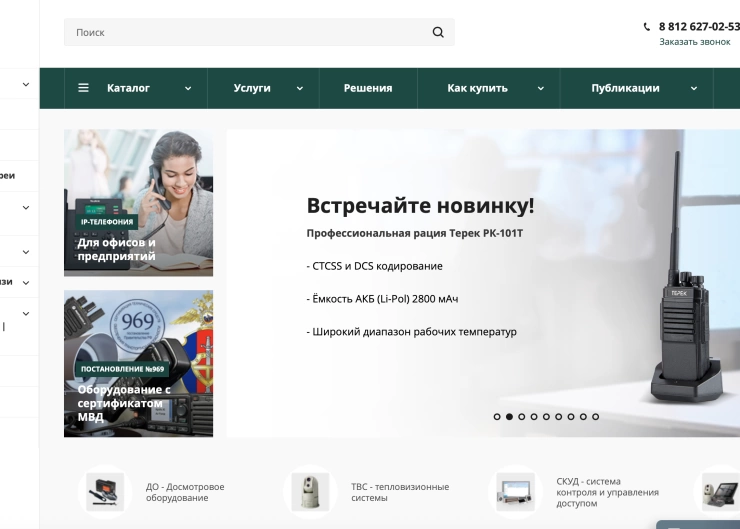This screenshot has width=740, height=529.
Task: Expand the Каталог dropdown chevron
Action: [188, 88]
